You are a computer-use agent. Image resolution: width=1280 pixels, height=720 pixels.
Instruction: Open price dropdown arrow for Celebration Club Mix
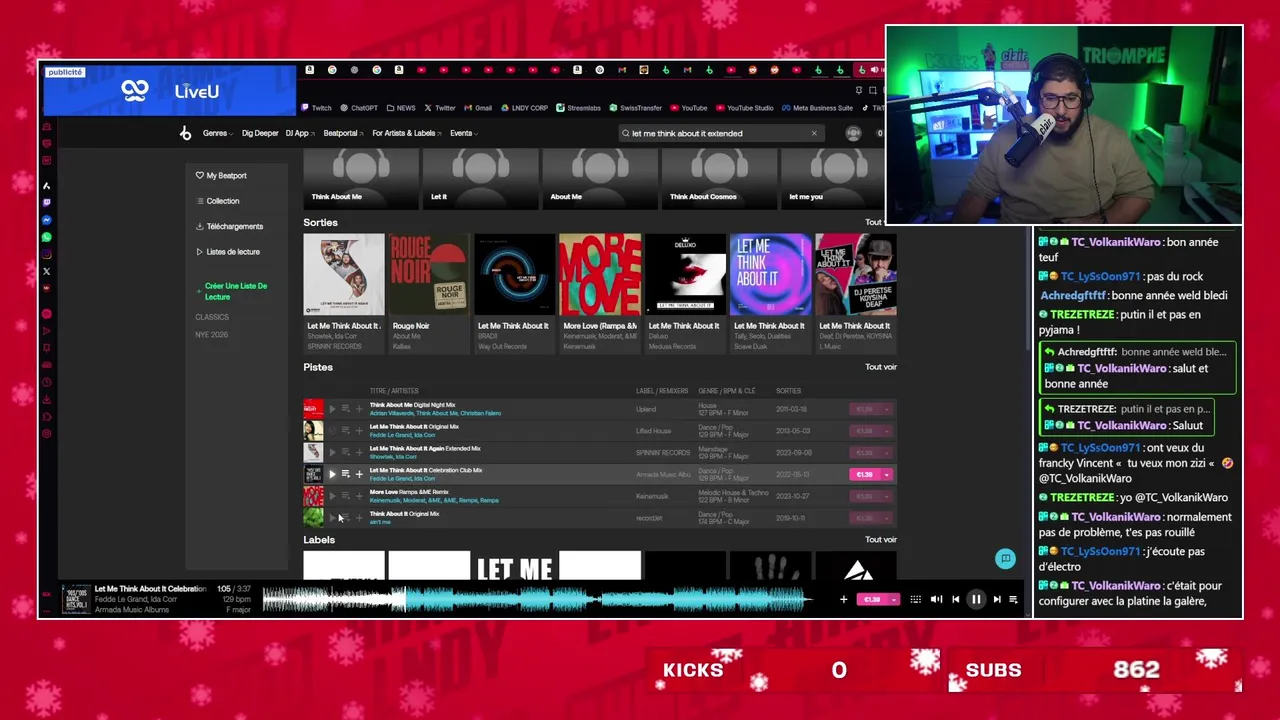coord(886,474)
